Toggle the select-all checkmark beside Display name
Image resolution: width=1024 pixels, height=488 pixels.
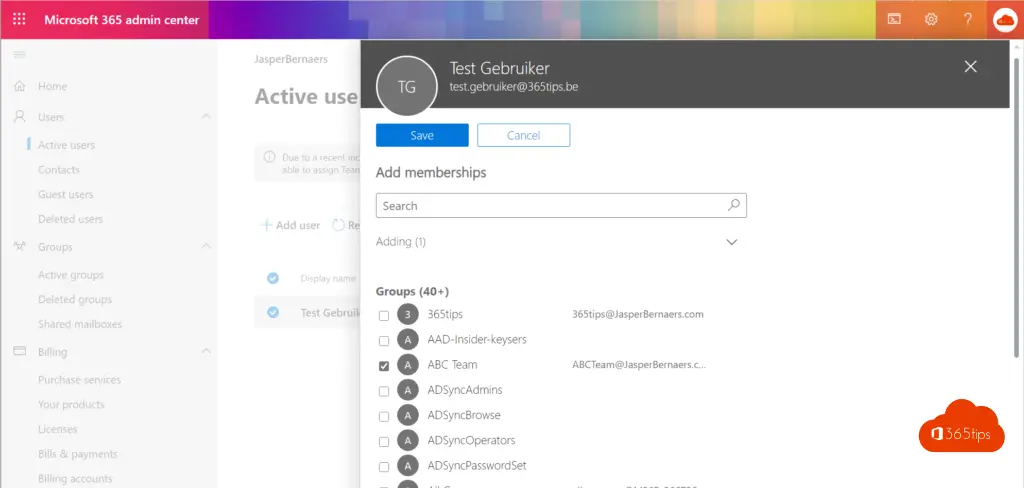click(273, 278)
